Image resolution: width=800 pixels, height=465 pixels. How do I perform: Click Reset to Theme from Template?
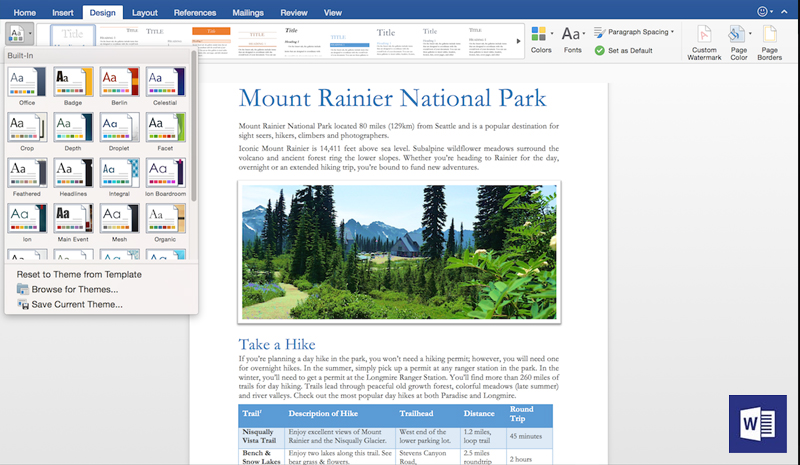(x=79, y=275)
